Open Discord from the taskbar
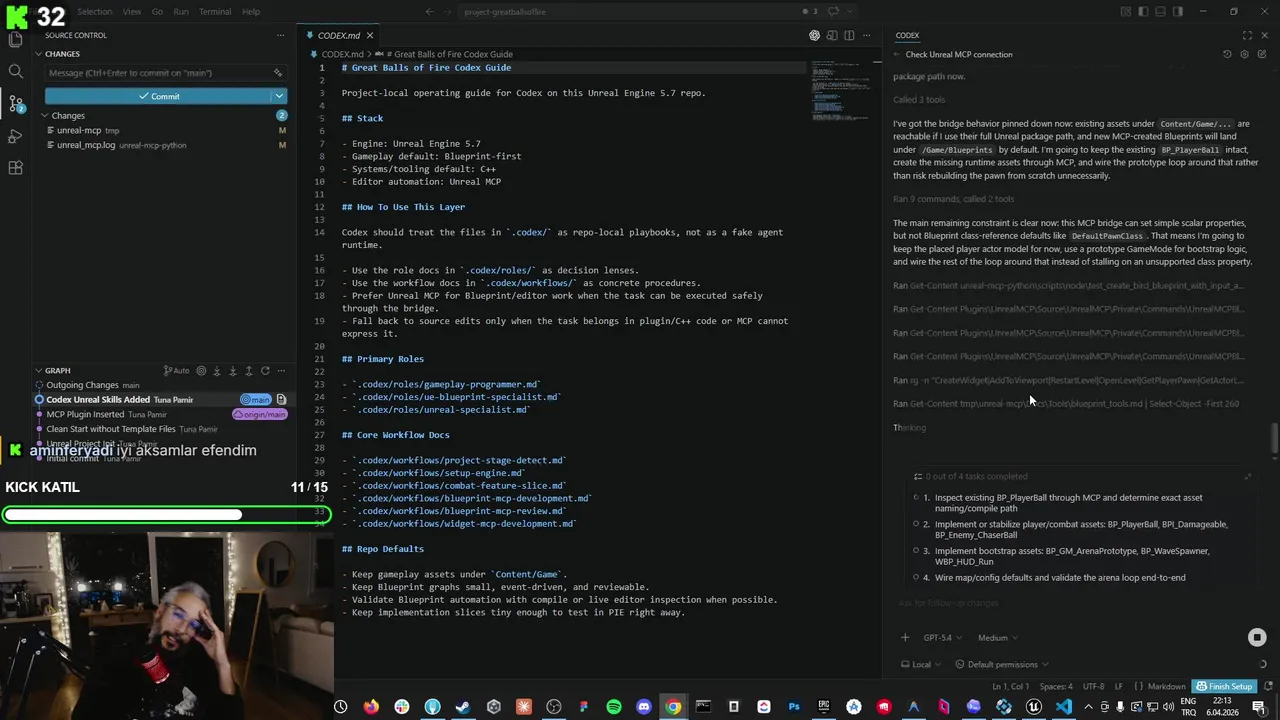1280x720 pixels. click(x=644, y=707)
